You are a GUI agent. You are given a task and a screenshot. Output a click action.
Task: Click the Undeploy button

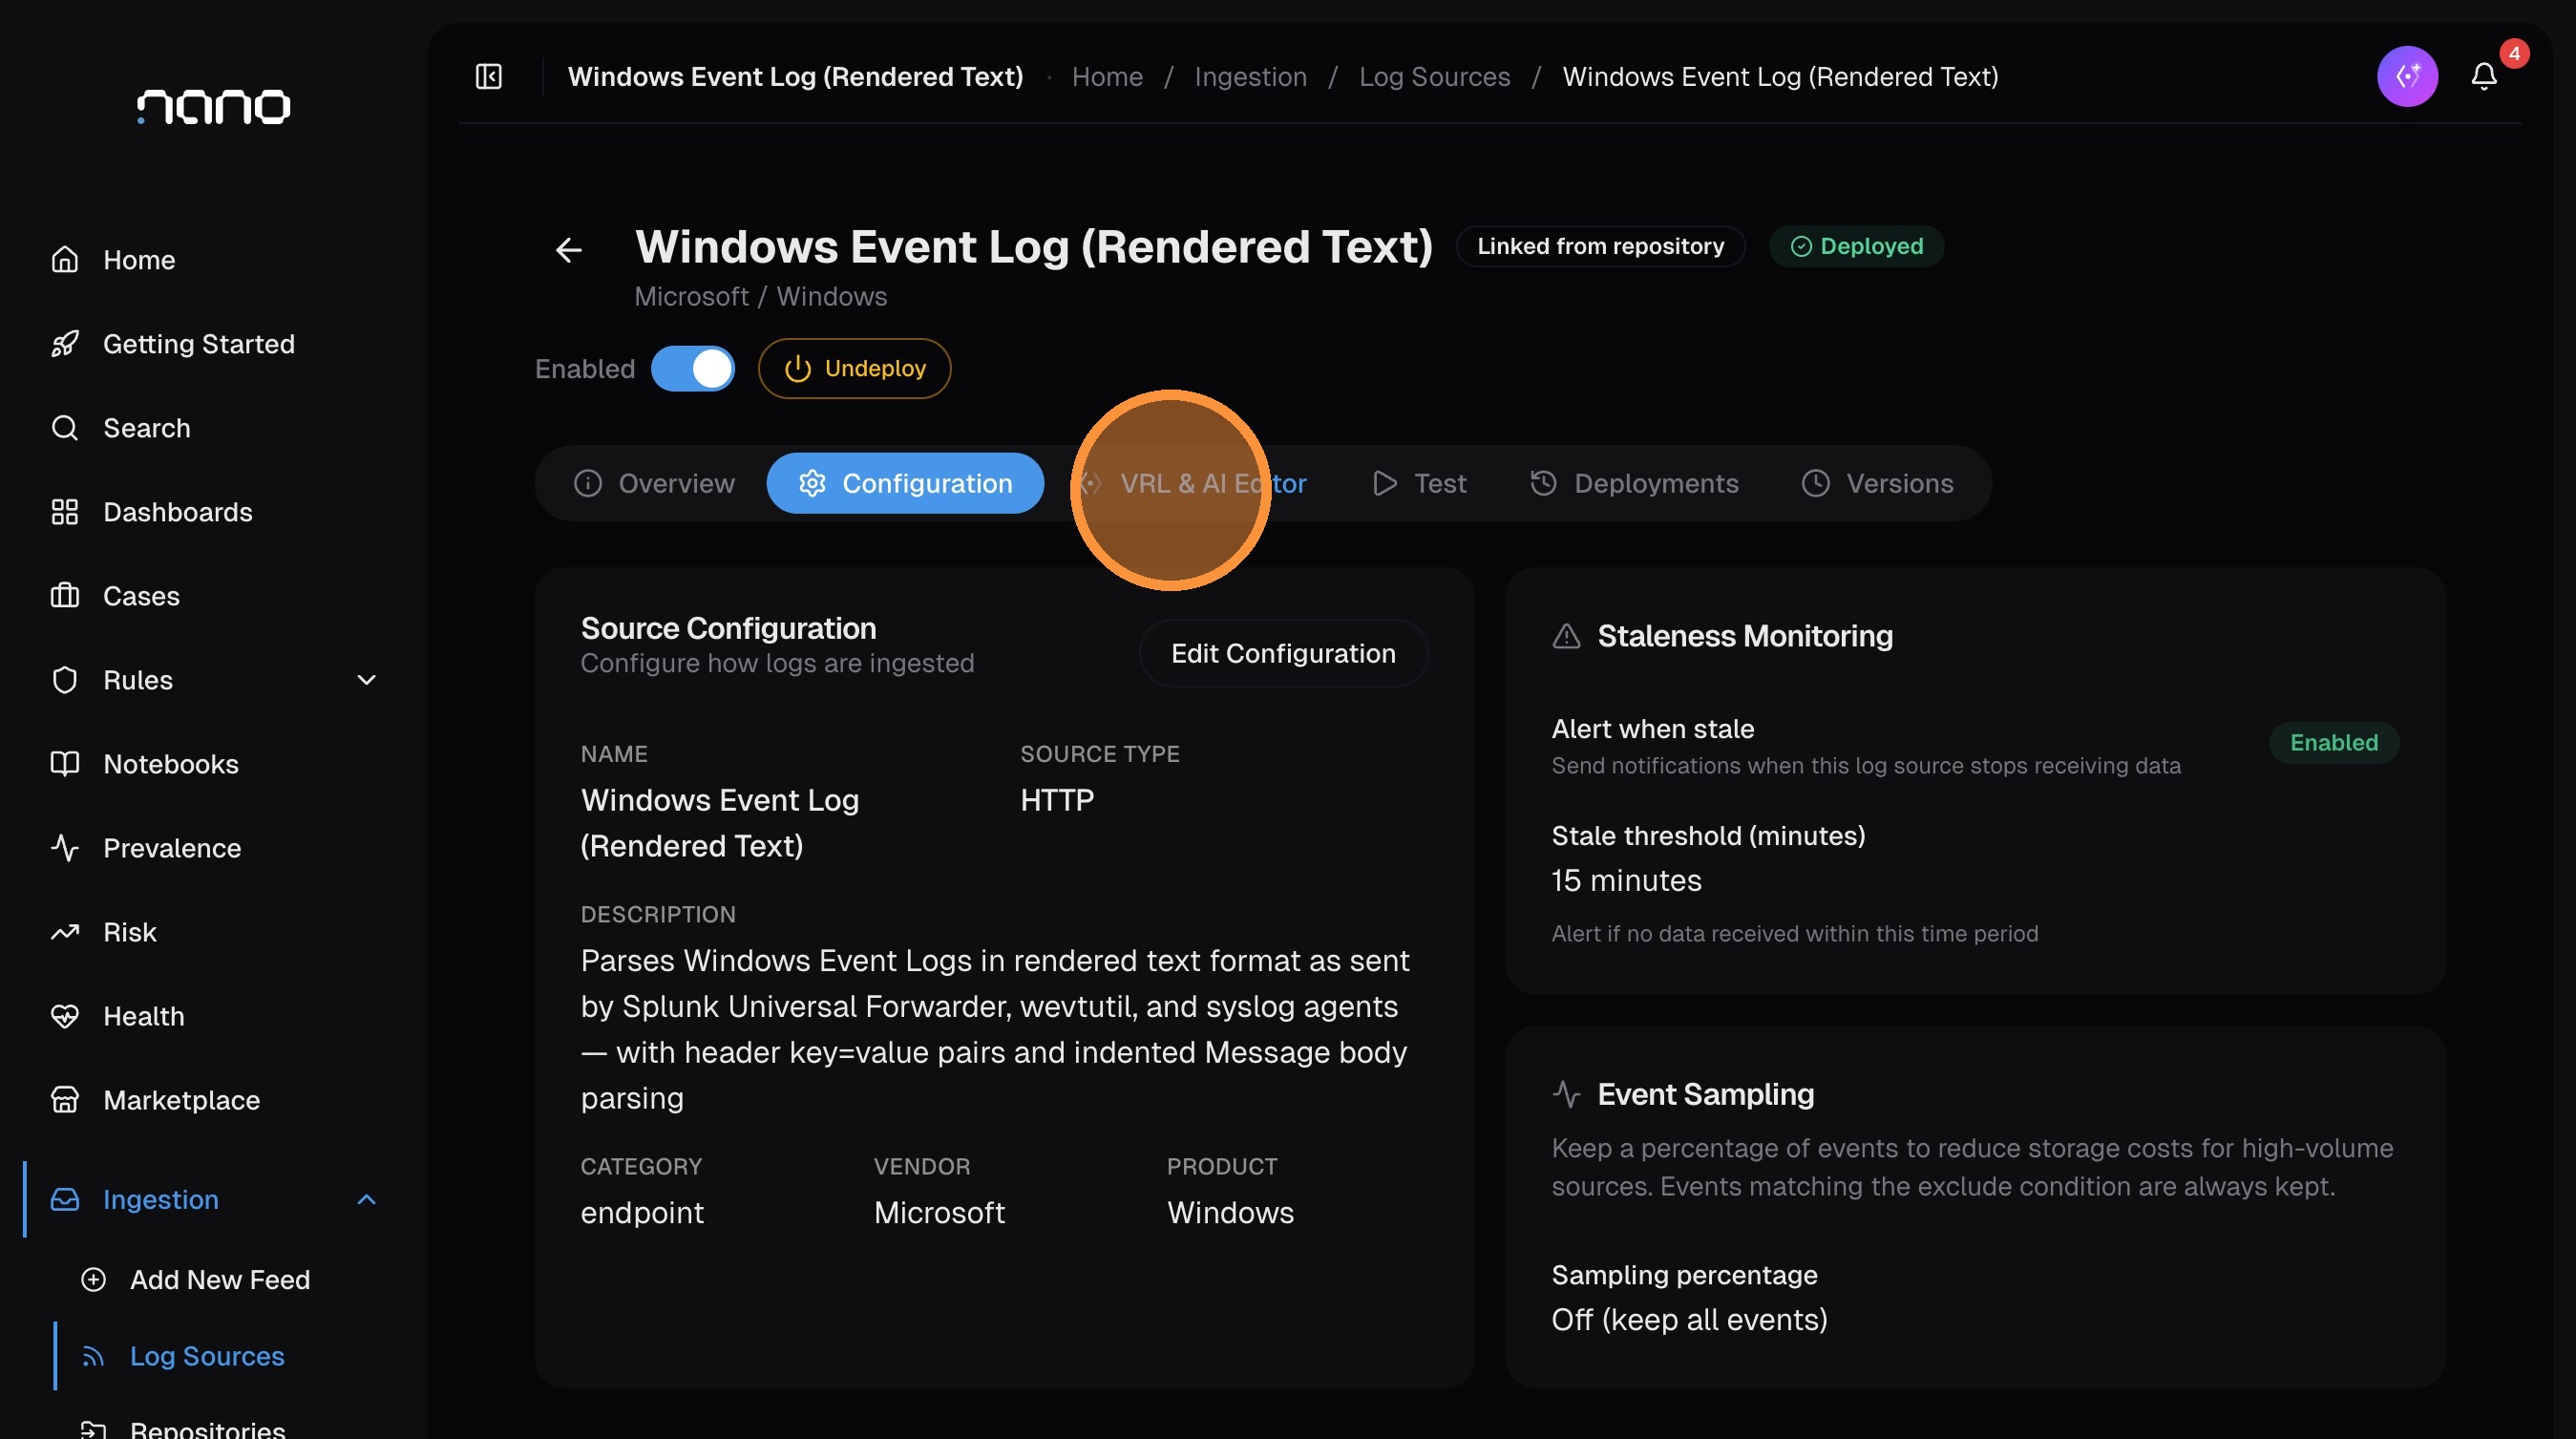pyautogui.click(x=854, y=369)
